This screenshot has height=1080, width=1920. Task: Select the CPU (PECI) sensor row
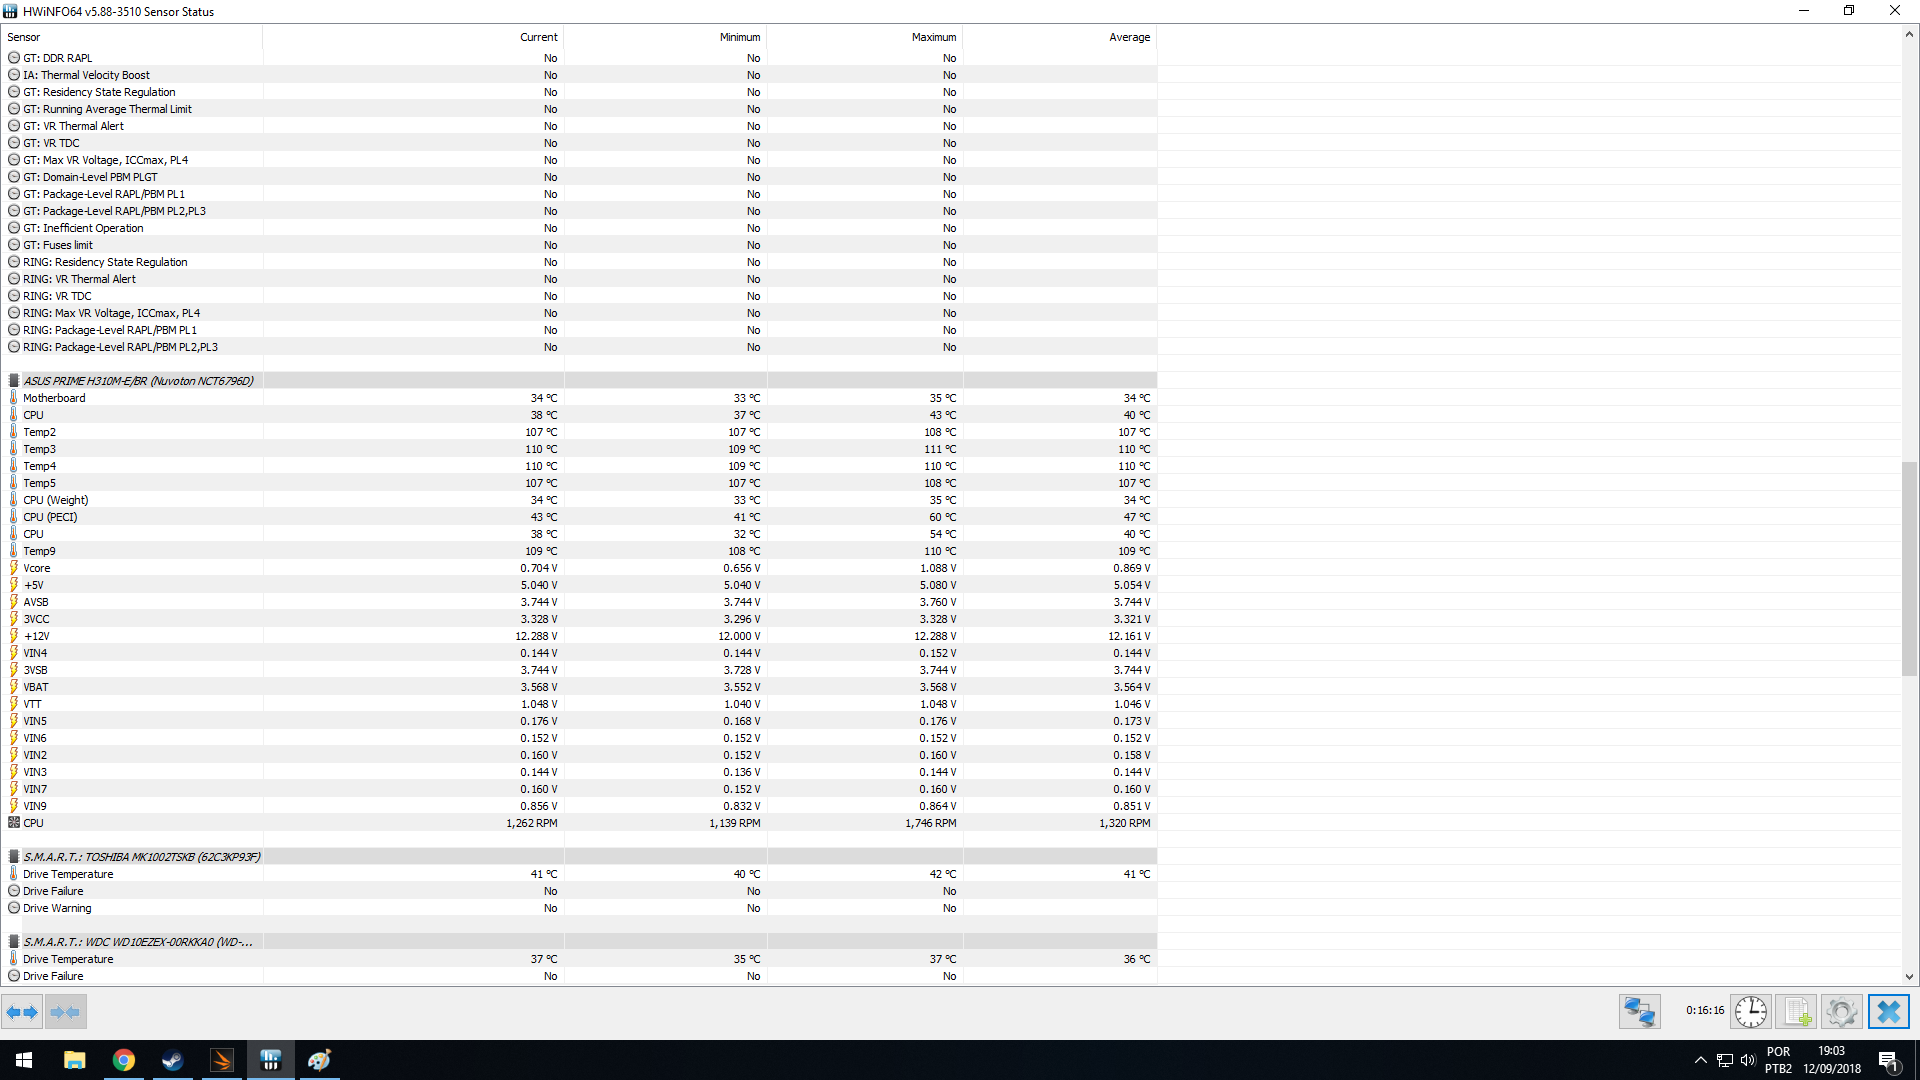coord(580,517)
